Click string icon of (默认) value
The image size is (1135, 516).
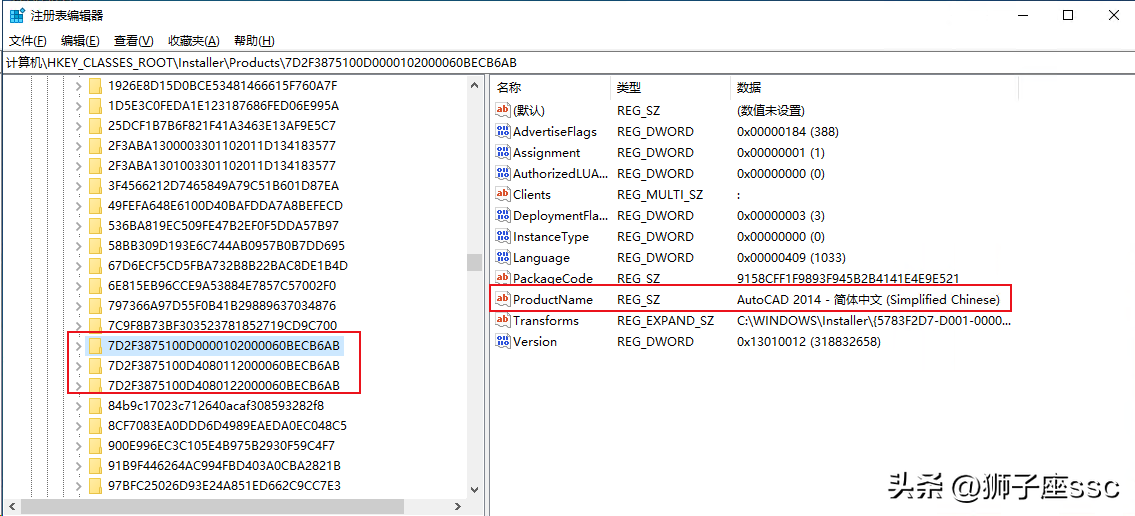coord(503,110)
